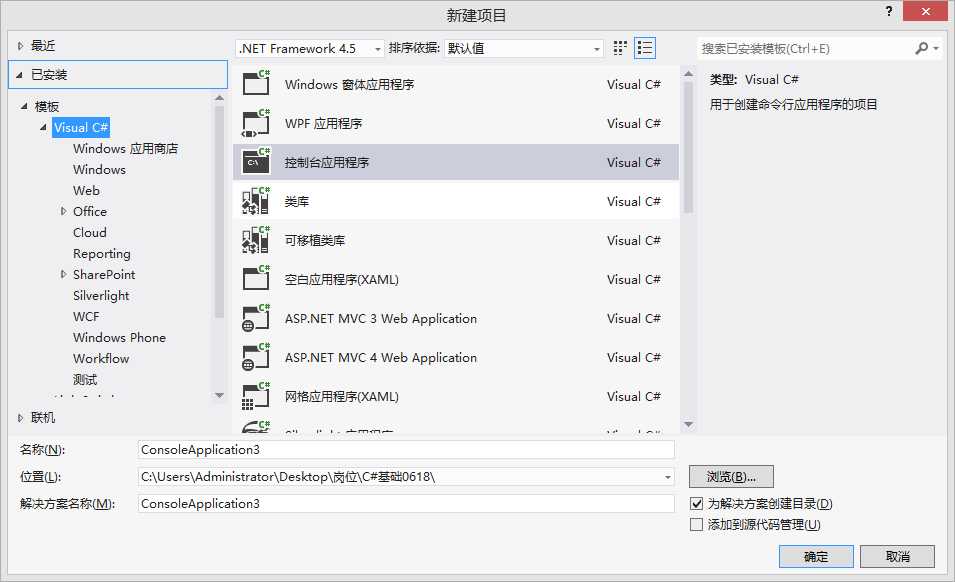Toggle 为解决方案创建目录 checkbox
The height and width of the screenshot is (582, 955).
697,503
